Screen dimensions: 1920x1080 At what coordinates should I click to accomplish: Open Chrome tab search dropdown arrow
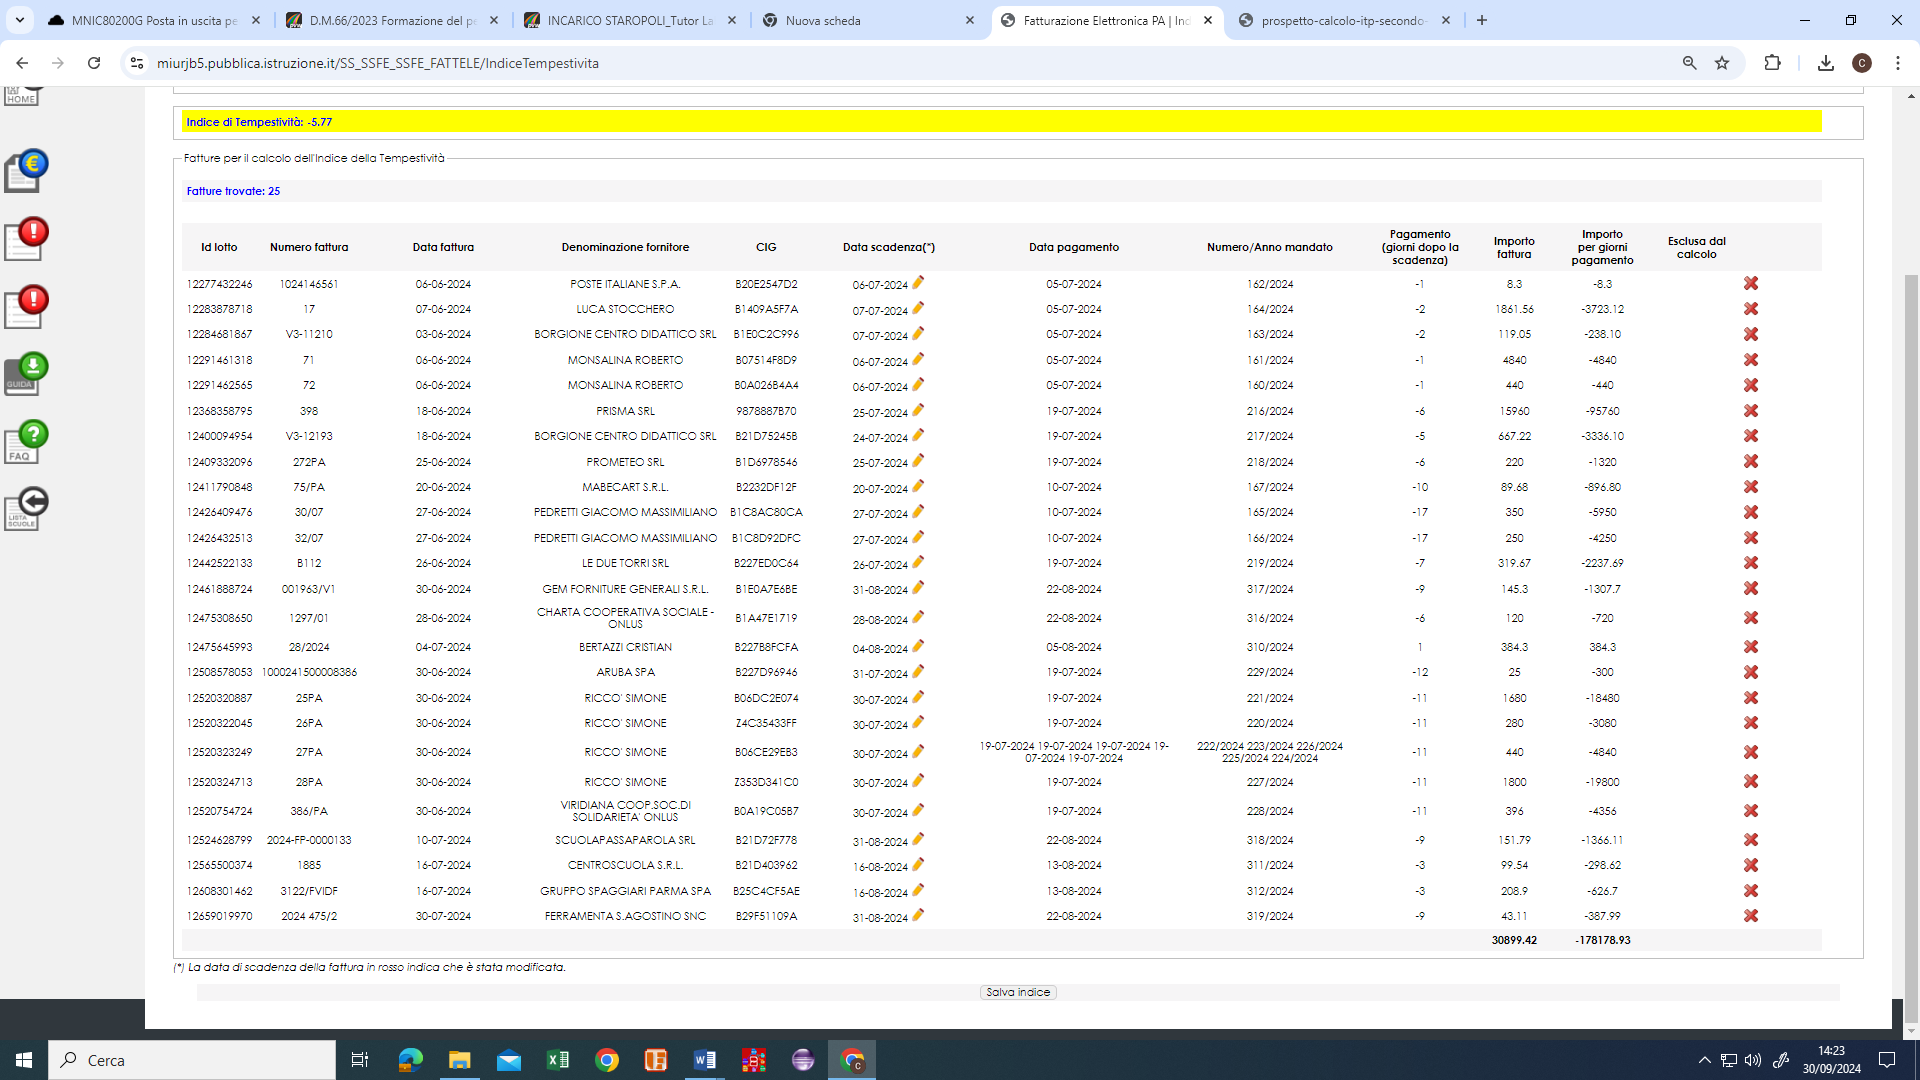[19, 20]
